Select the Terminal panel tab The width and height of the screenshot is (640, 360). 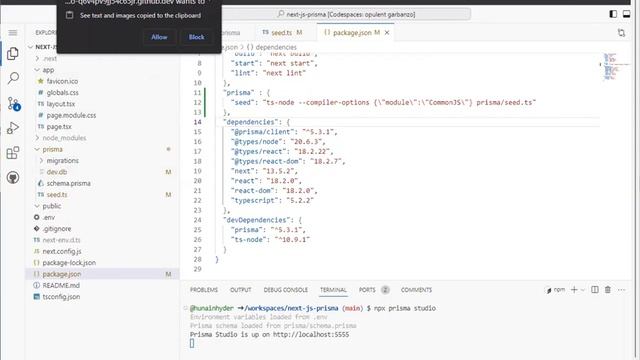click(x=333, y=290)
